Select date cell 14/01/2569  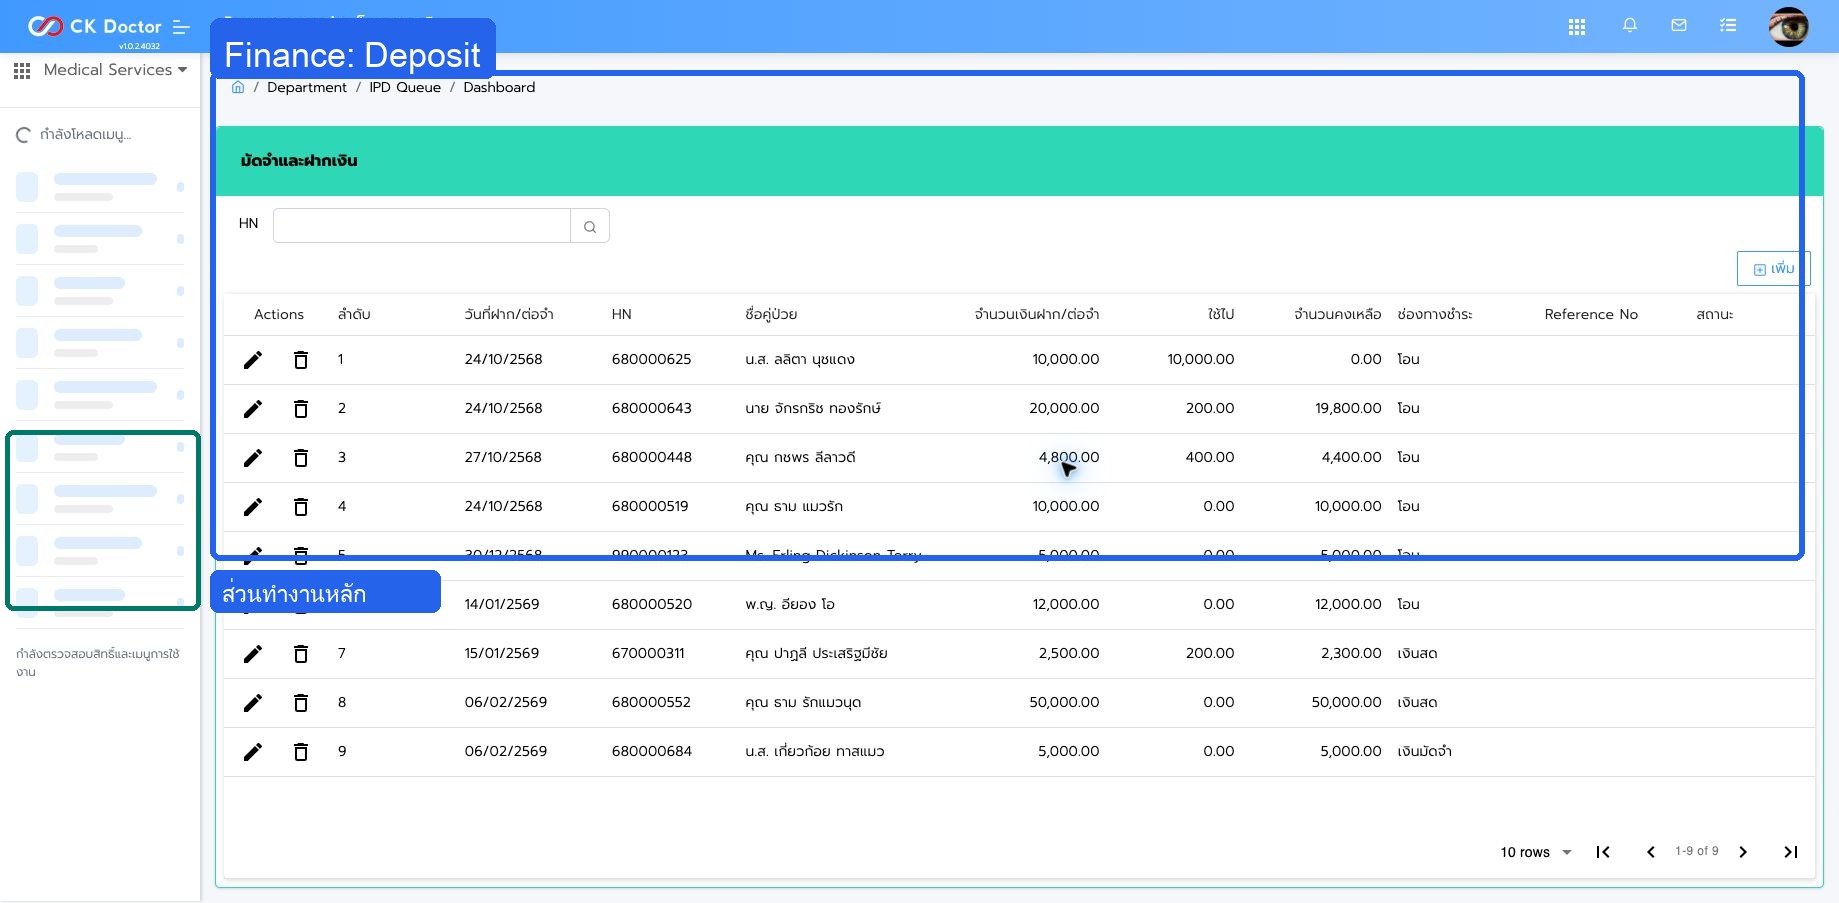point(502,604)
